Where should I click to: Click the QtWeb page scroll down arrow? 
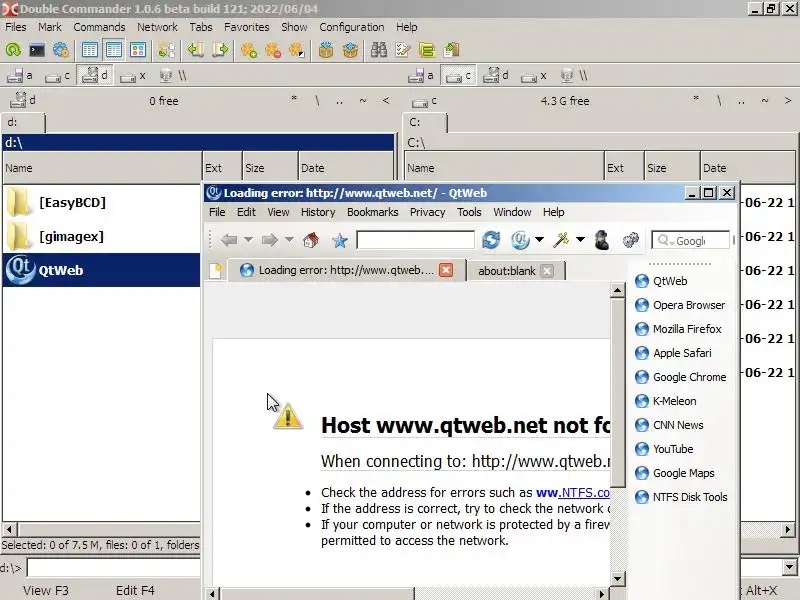(x=617, y=578)
